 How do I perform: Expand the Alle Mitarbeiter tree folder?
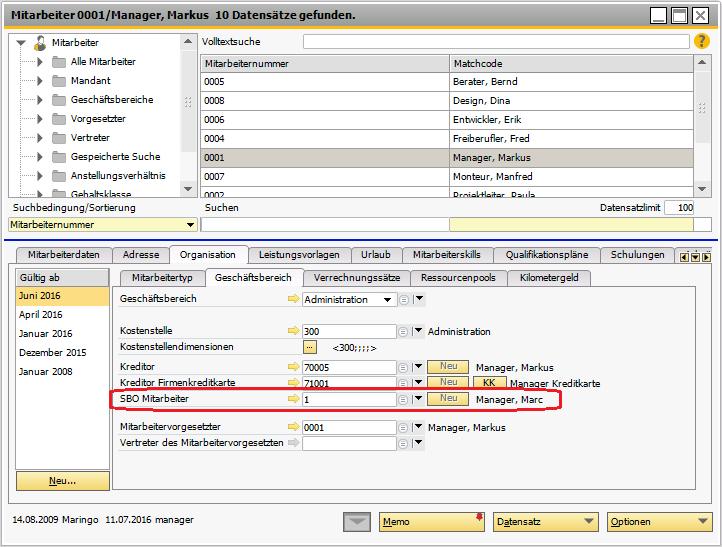41,62
